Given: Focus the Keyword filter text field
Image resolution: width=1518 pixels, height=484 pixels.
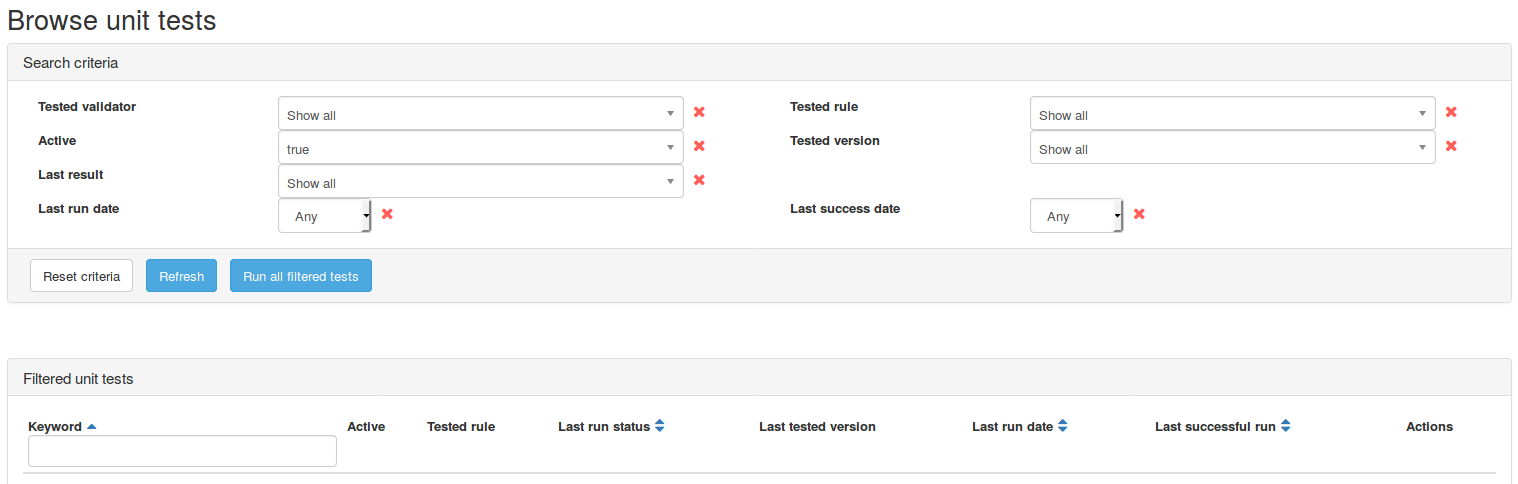Looking at the screenshot, I should coord(182,451).
